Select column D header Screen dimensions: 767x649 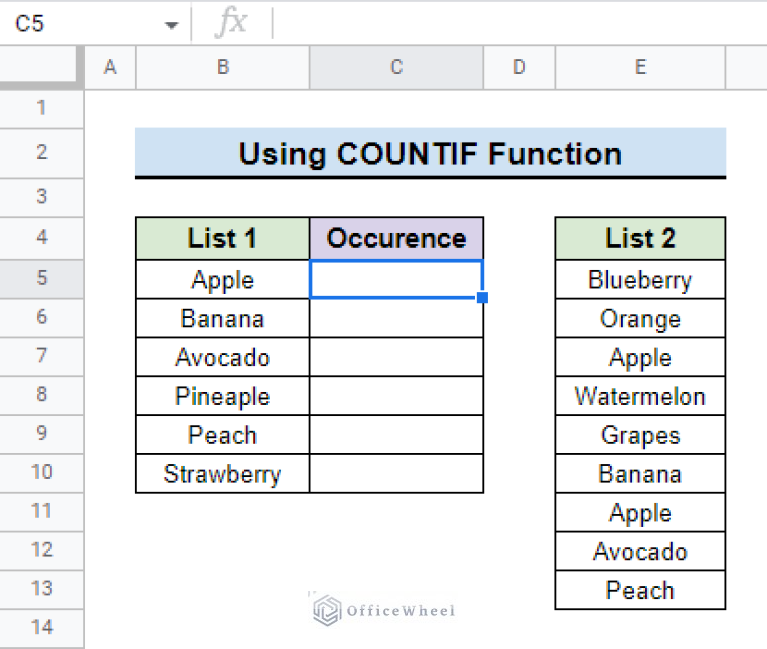tap(519, 67)
